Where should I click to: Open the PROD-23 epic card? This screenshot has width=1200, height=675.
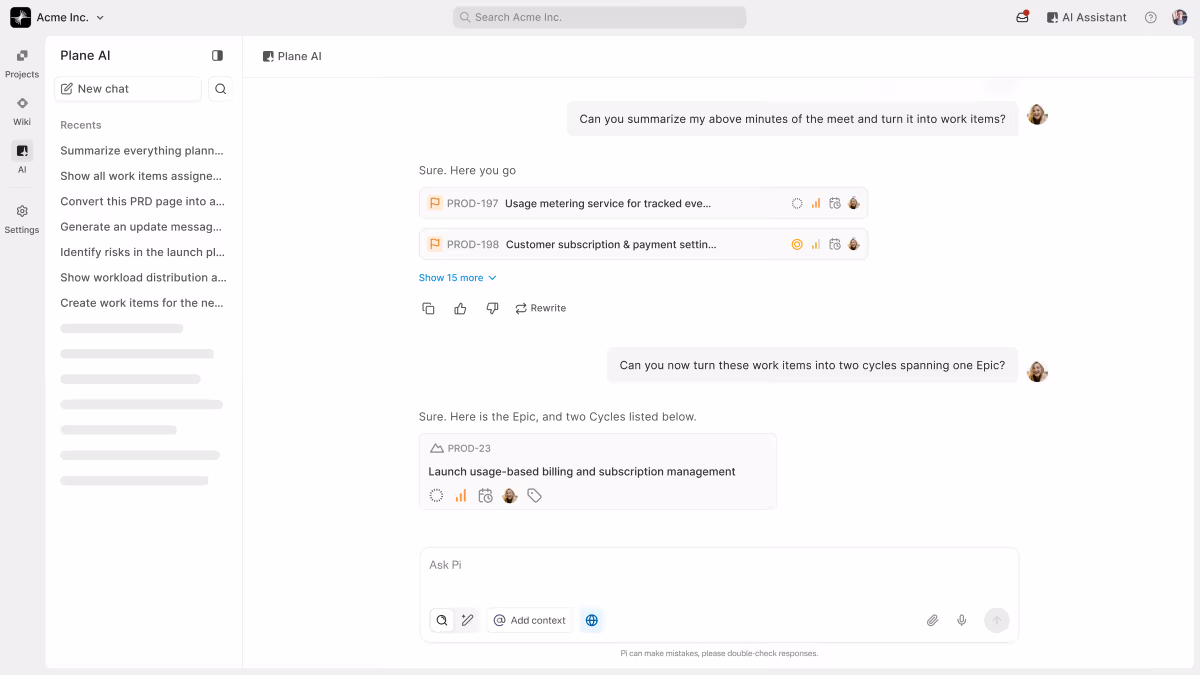click(598, 471)
